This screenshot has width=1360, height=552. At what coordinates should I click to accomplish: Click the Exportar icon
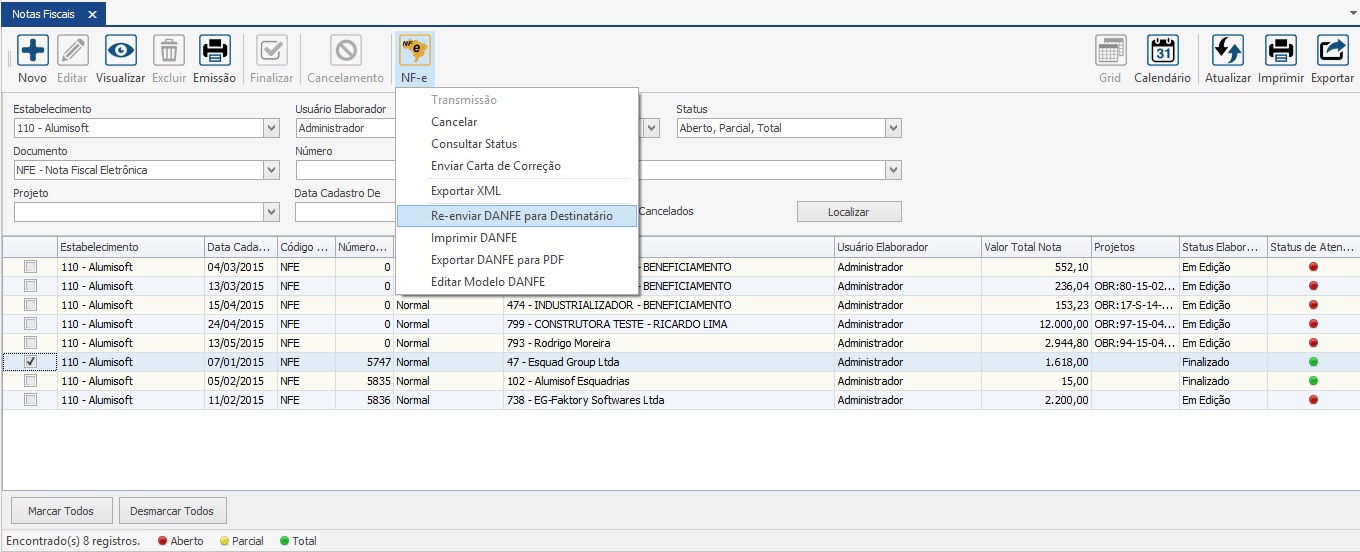[1332, 51]
